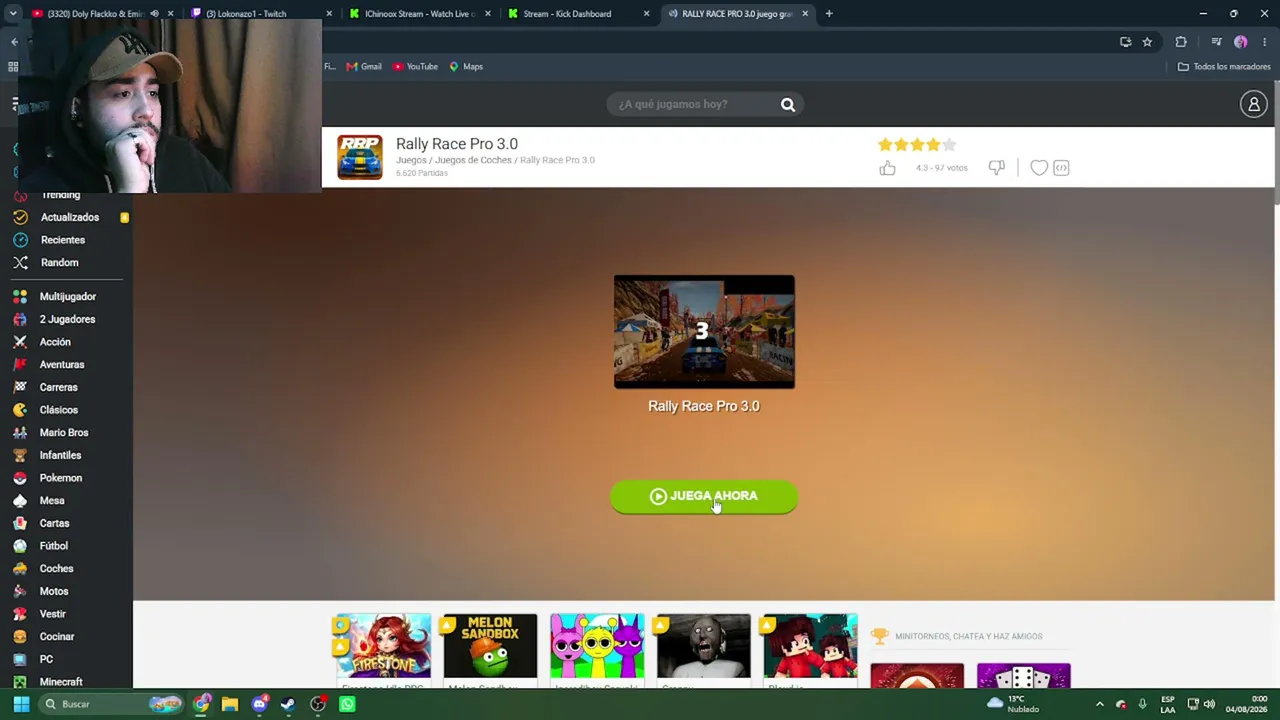The width and height of the screenshot is (1280, 720).
Task: Click the taskbar Buscar search field
Action: coord(112,704)
